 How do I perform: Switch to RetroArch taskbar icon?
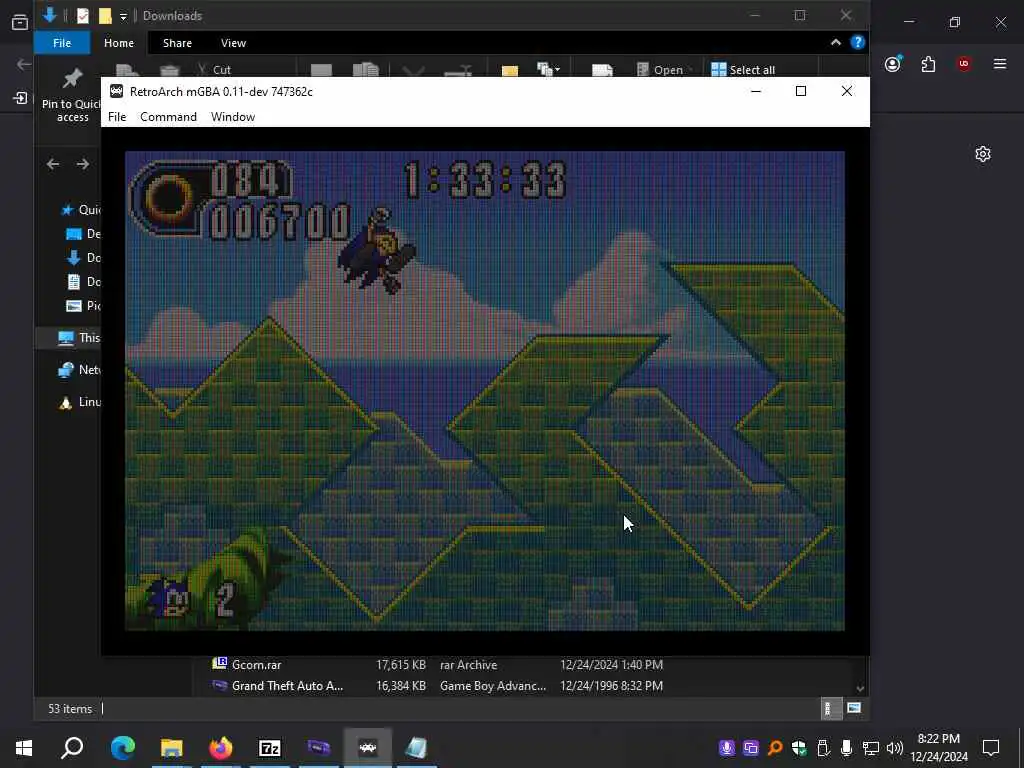click(x=368, y=748)
